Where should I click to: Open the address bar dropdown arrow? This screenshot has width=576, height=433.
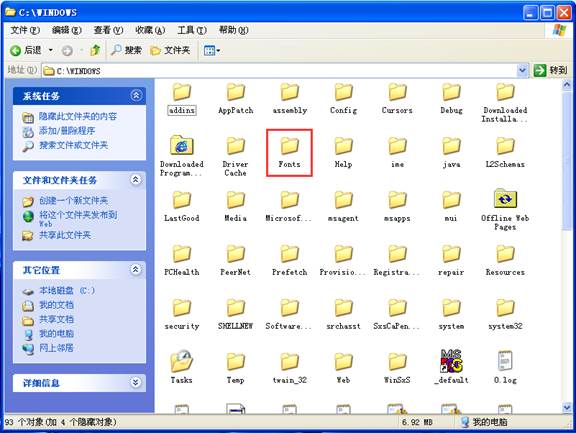522,70
